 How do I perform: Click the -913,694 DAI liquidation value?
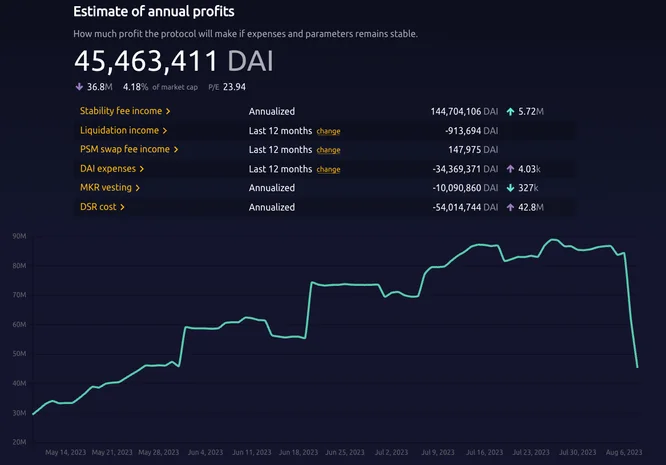pos(471,131)
